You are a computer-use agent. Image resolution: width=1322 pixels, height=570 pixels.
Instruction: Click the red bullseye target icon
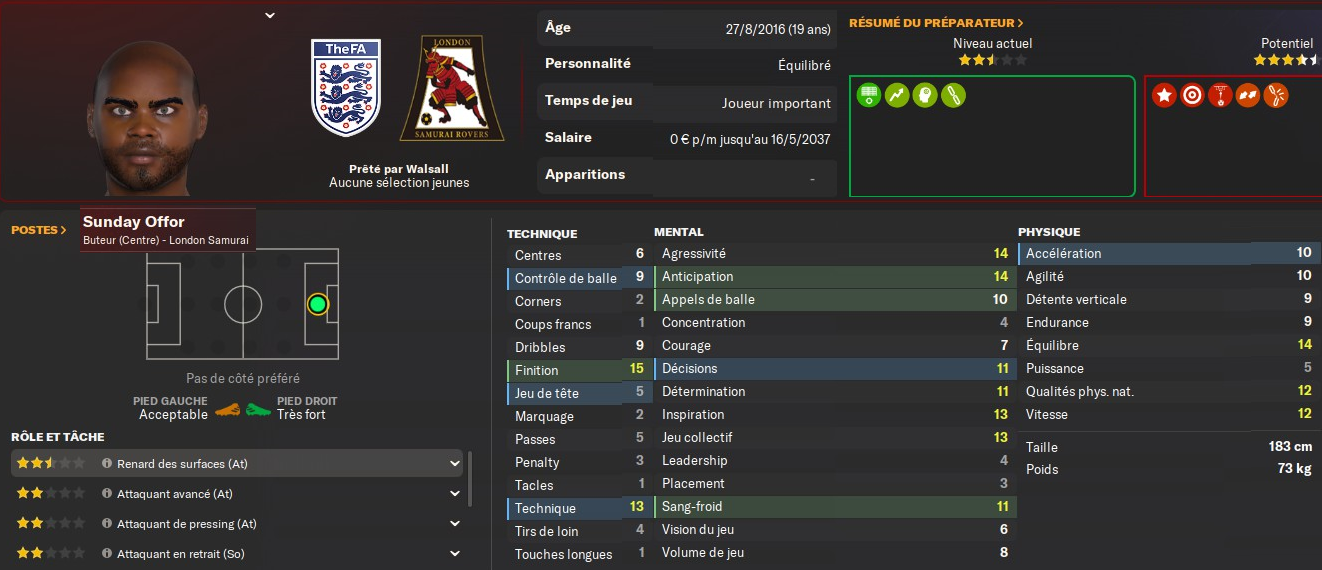[x=1192, y=95]
